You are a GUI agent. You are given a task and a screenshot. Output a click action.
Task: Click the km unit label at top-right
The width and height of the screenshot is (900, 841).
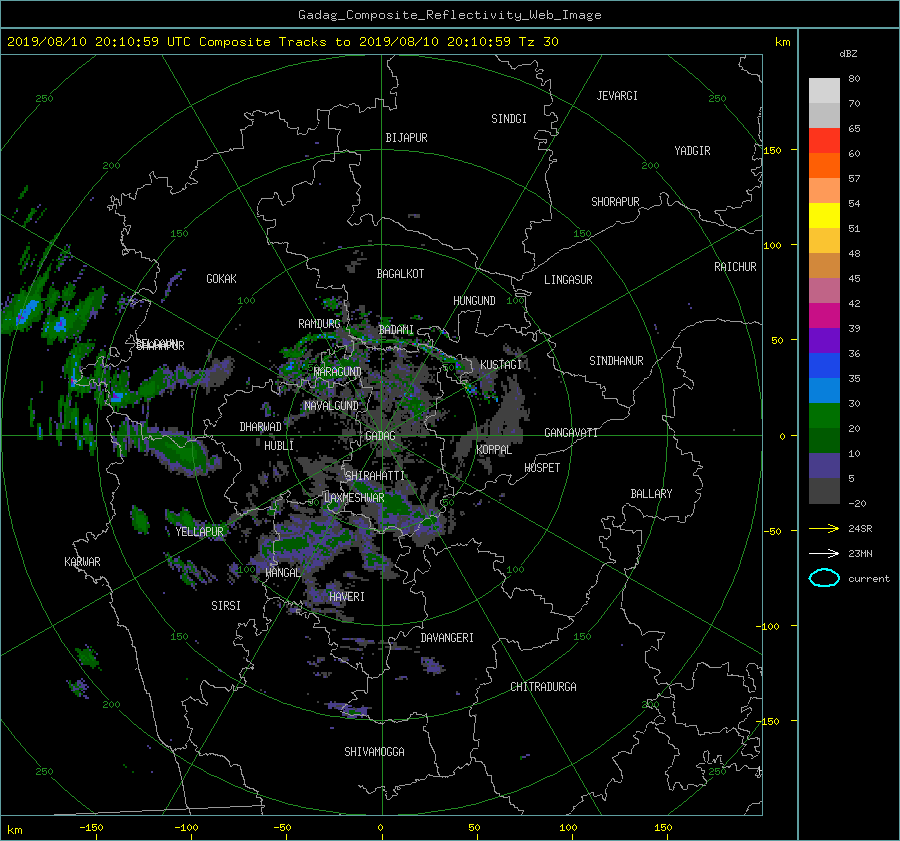(782, 42)
